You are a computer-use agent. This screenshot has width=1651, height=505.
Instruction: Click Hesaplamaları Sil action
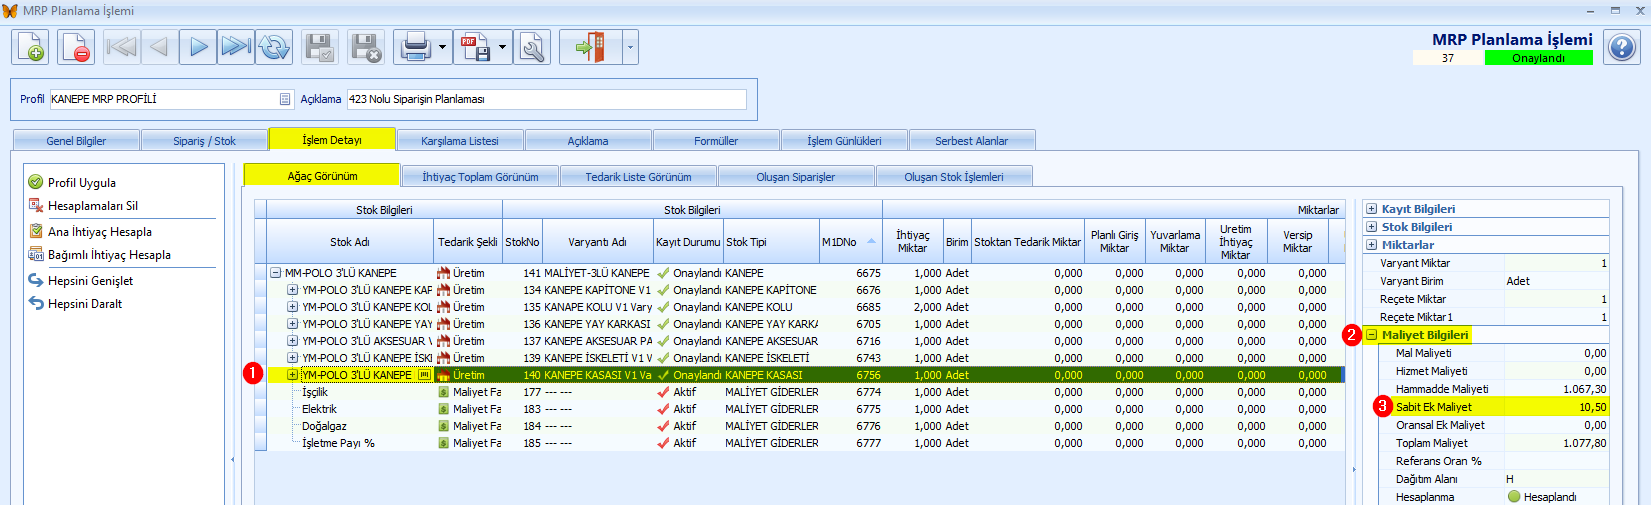[x=92, y=206]
